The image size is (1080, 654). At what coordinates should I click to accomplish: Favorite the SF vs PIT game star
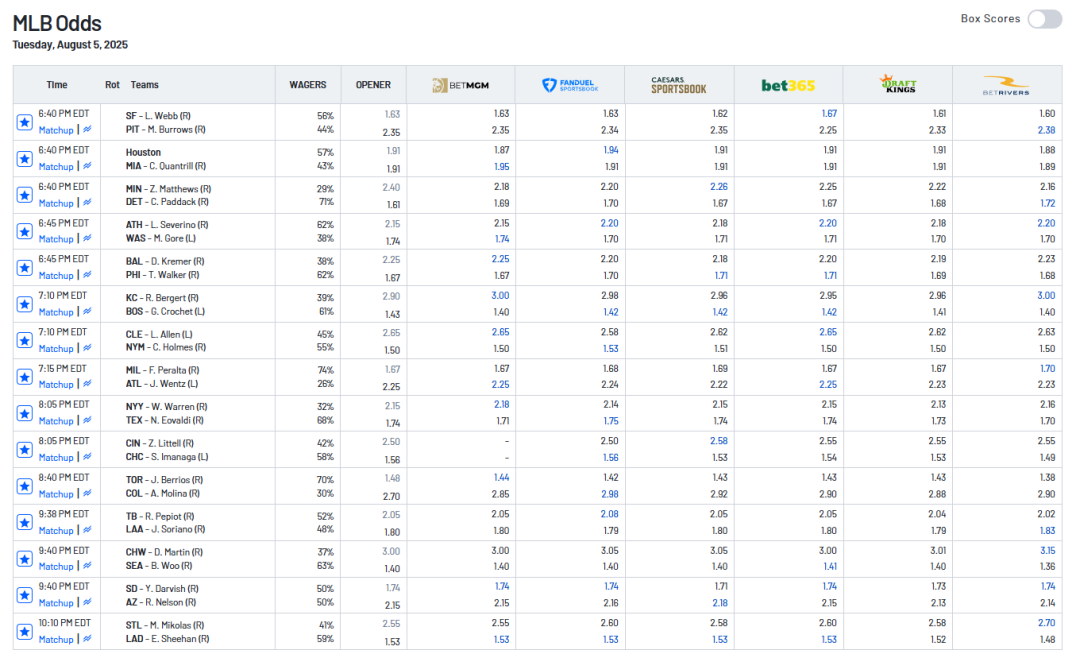(x=24, y=122)
